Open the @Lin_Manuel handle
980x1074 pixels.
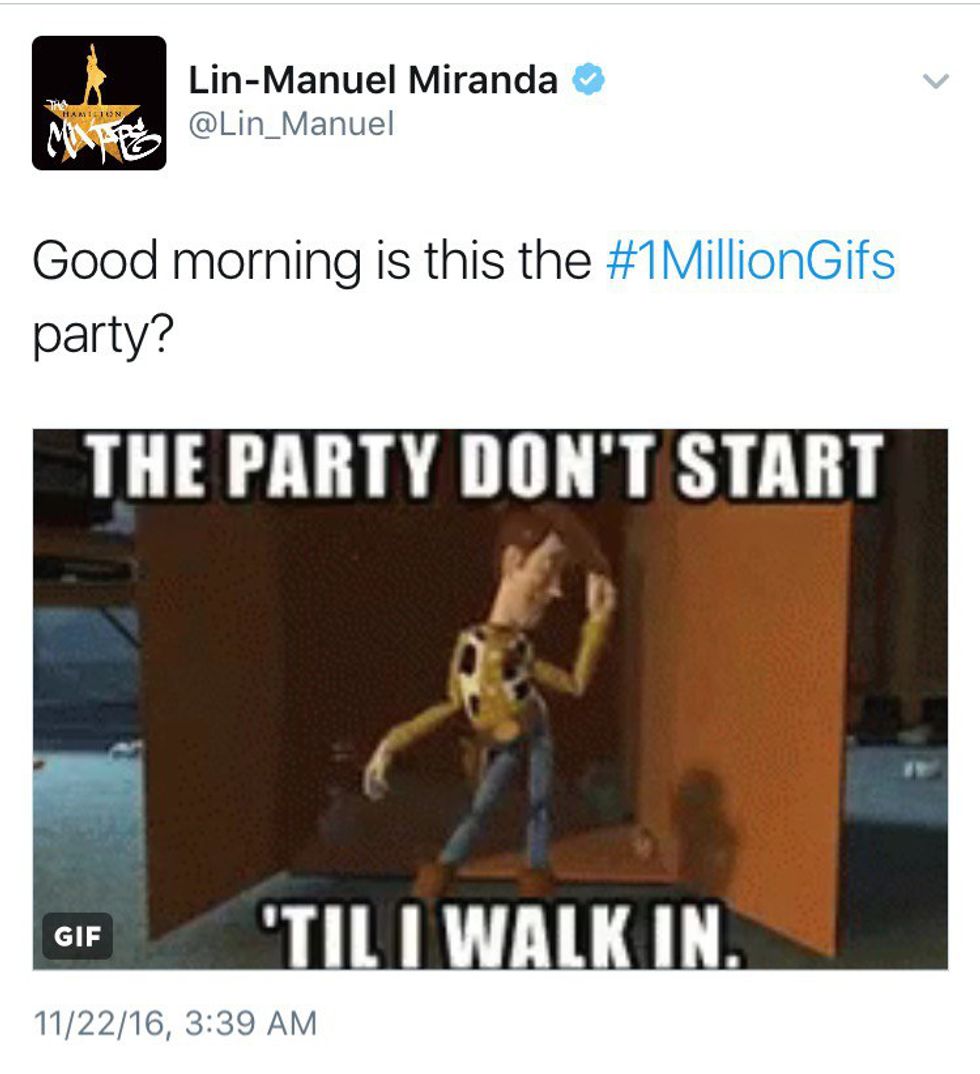tap(291, 124)
